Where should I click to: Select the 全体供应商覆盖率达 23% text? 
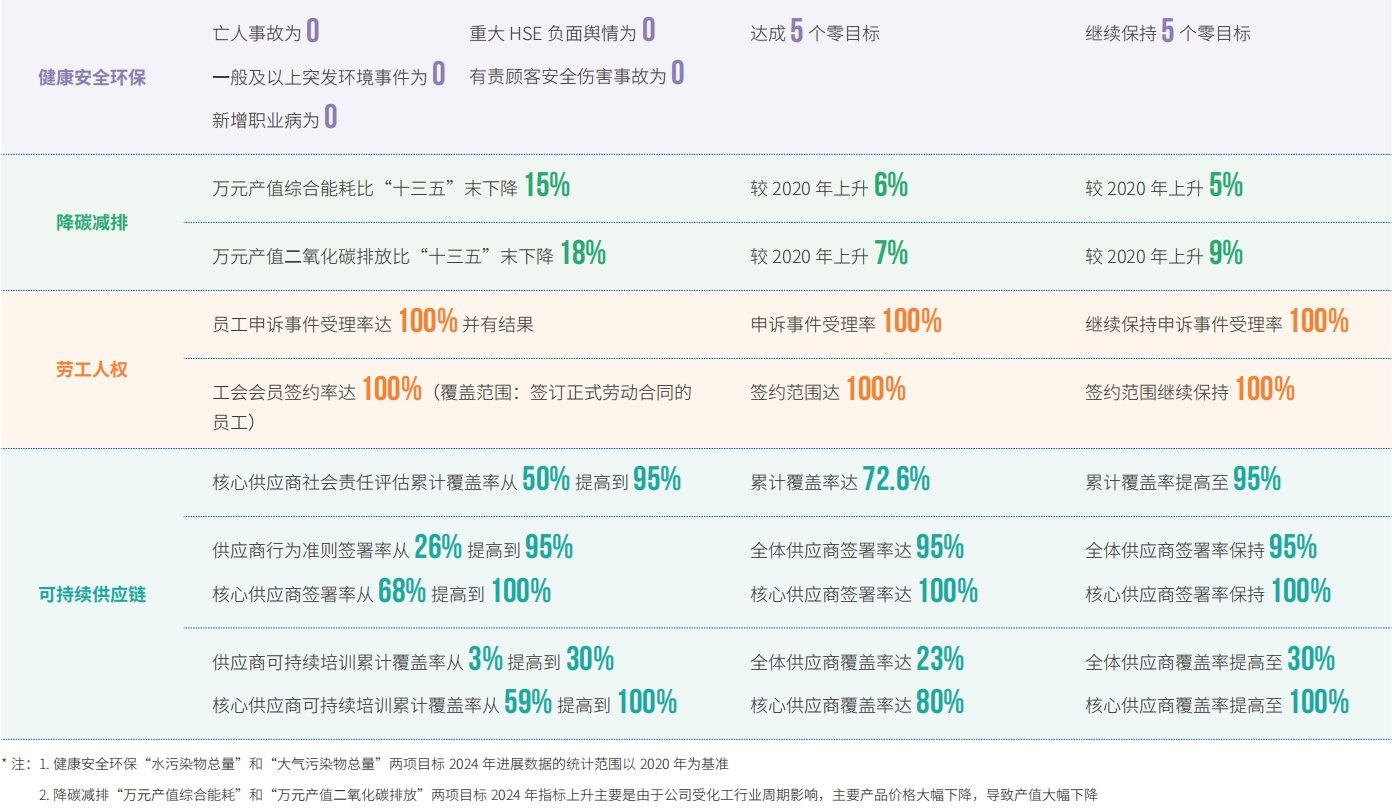tap(857, 661)
